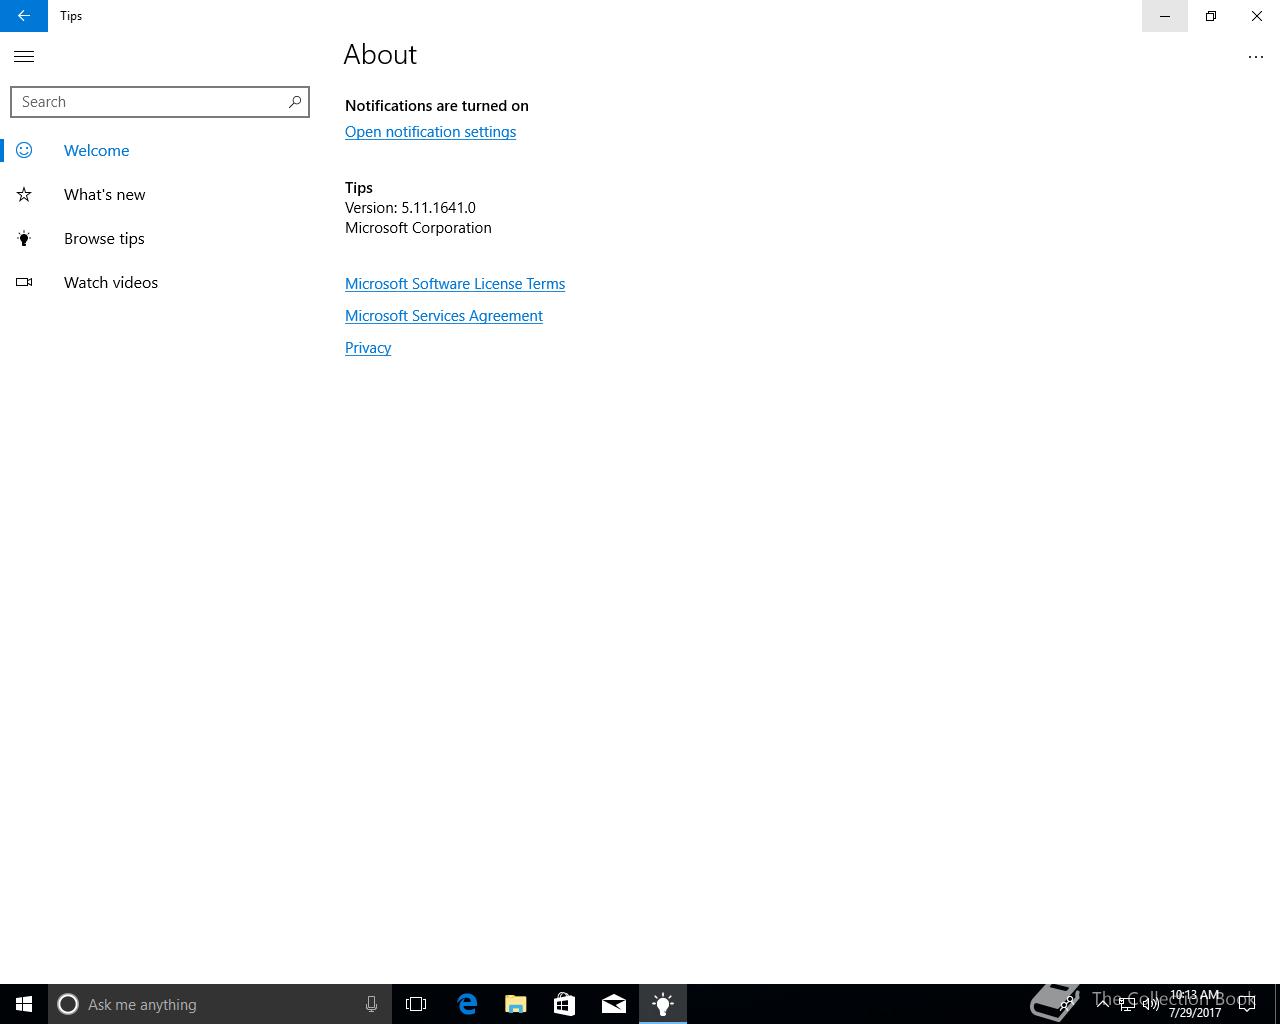Viewport: 1280px width, 1024px height.
Task: Open Mail app from taskbar
Action: [x=614, y=1004]
